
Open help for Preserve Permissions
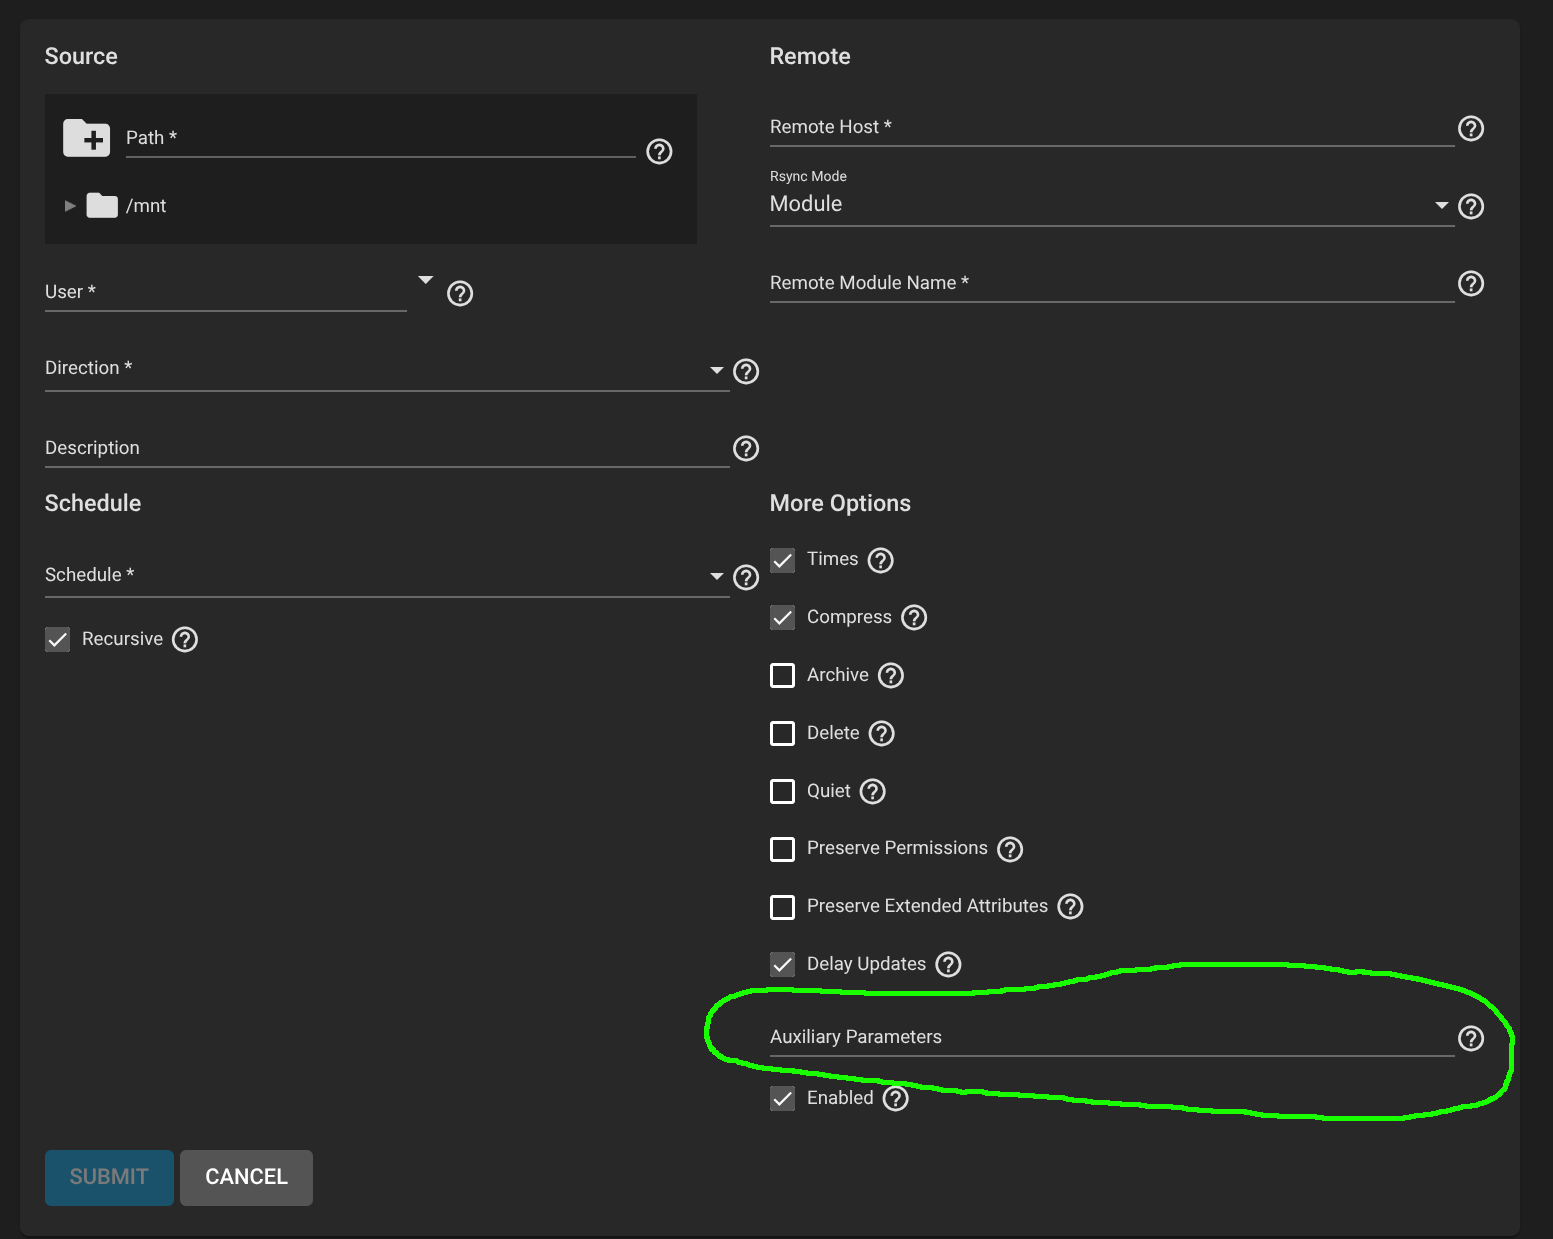click(x=1010, y=849)
